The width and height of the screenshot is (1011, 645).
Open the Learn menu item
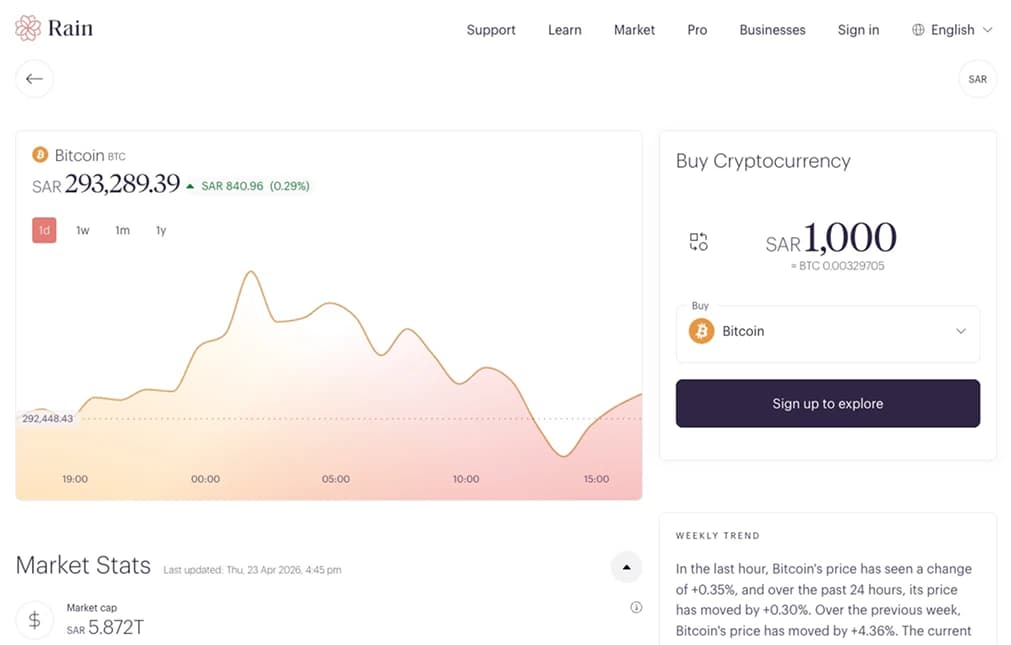click(564, 30)
